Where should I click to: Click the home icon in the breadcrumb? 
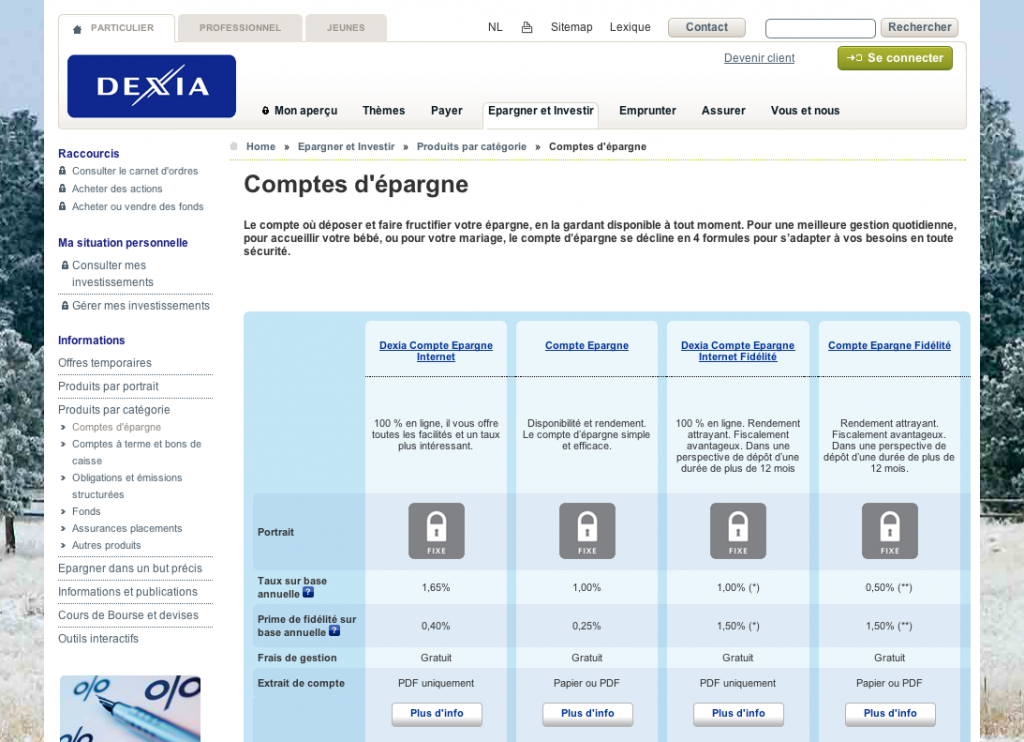click(x=234, y=146)
